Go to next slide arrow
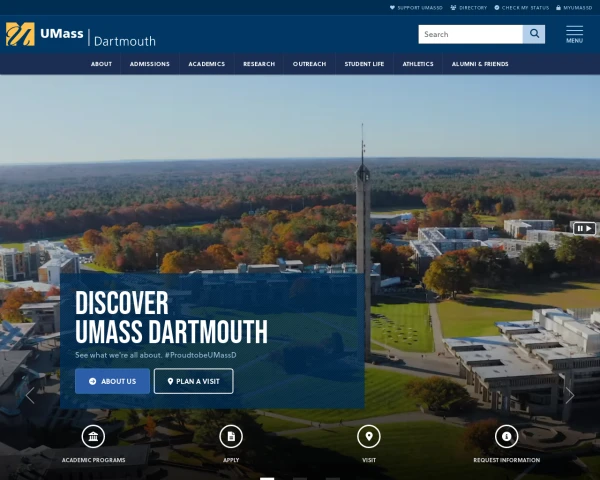This screenshot has width=600, height=480. 570,395
